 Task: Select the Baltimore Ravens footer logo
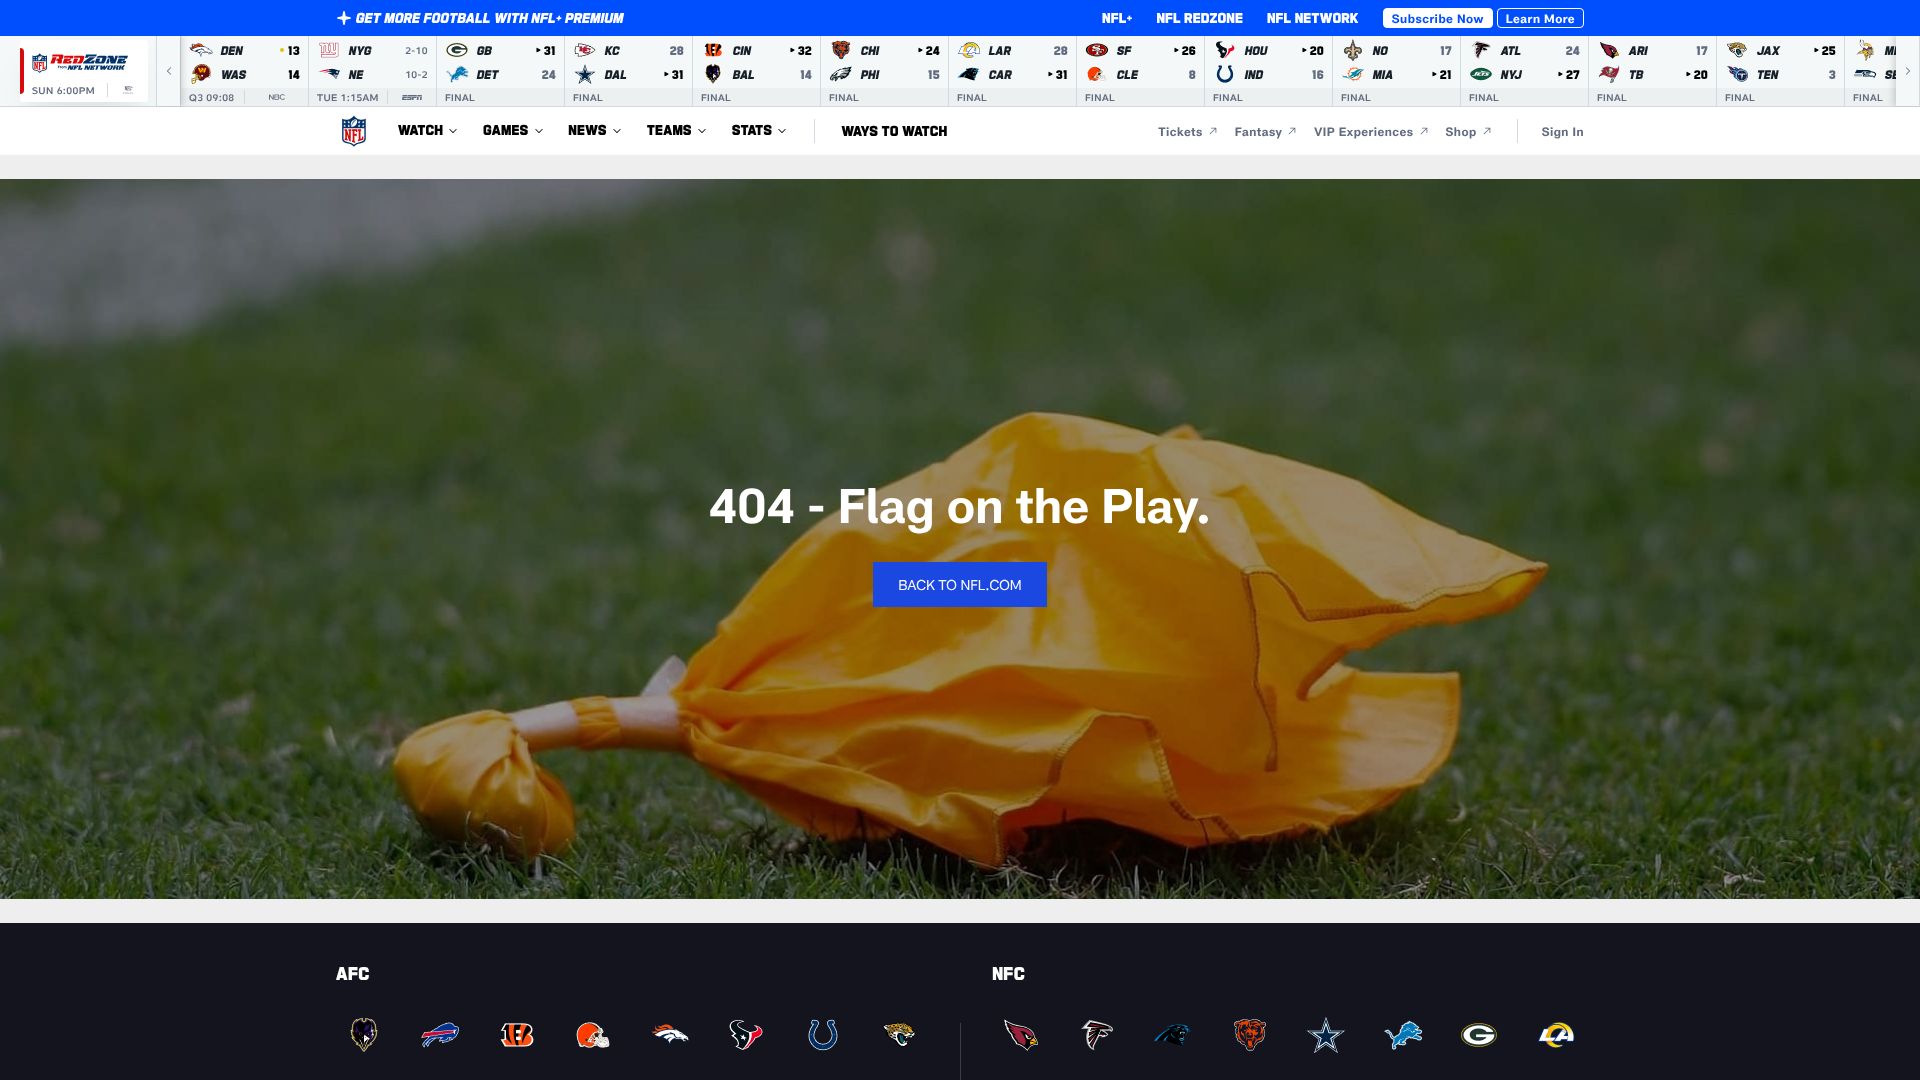364,1034
